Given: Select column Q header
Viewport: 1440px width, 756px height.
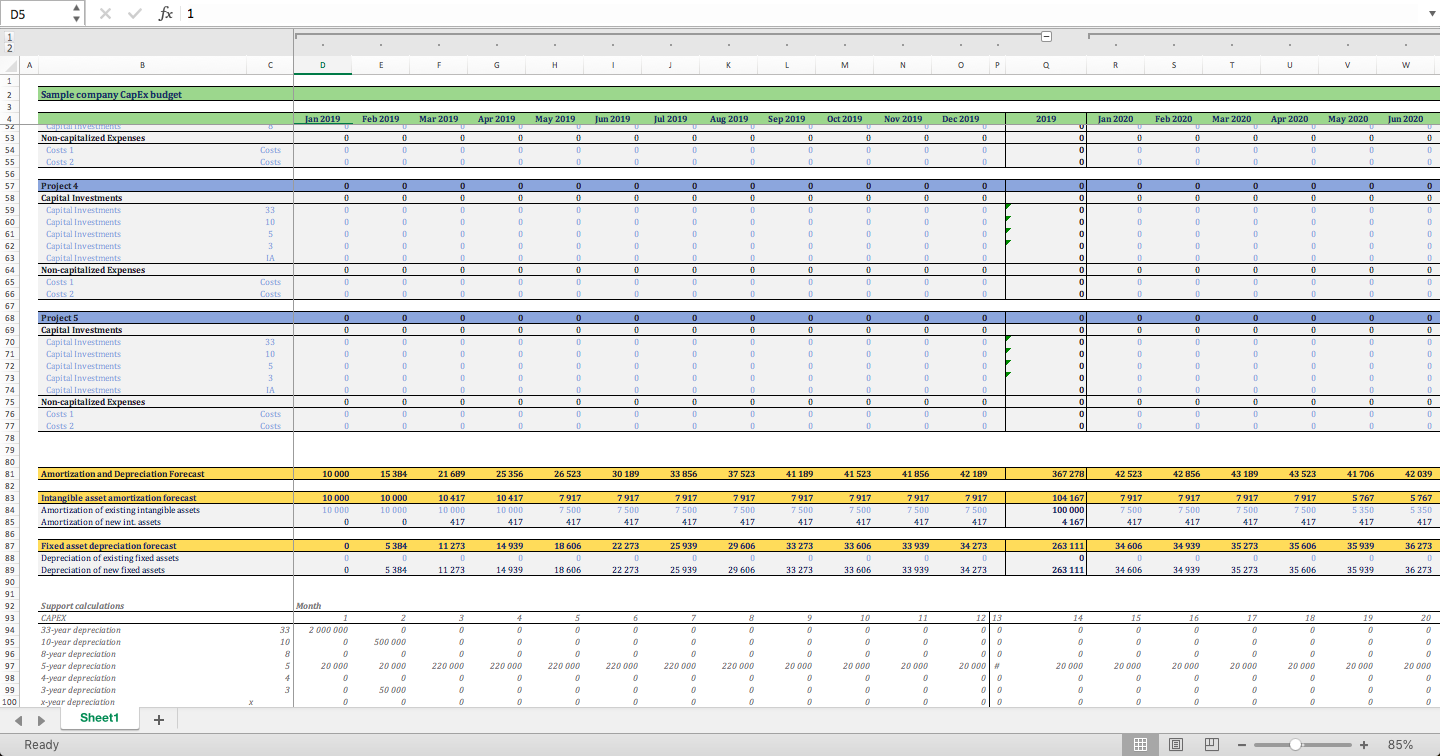Looking at the screenshot, I should click(1046, 65).
